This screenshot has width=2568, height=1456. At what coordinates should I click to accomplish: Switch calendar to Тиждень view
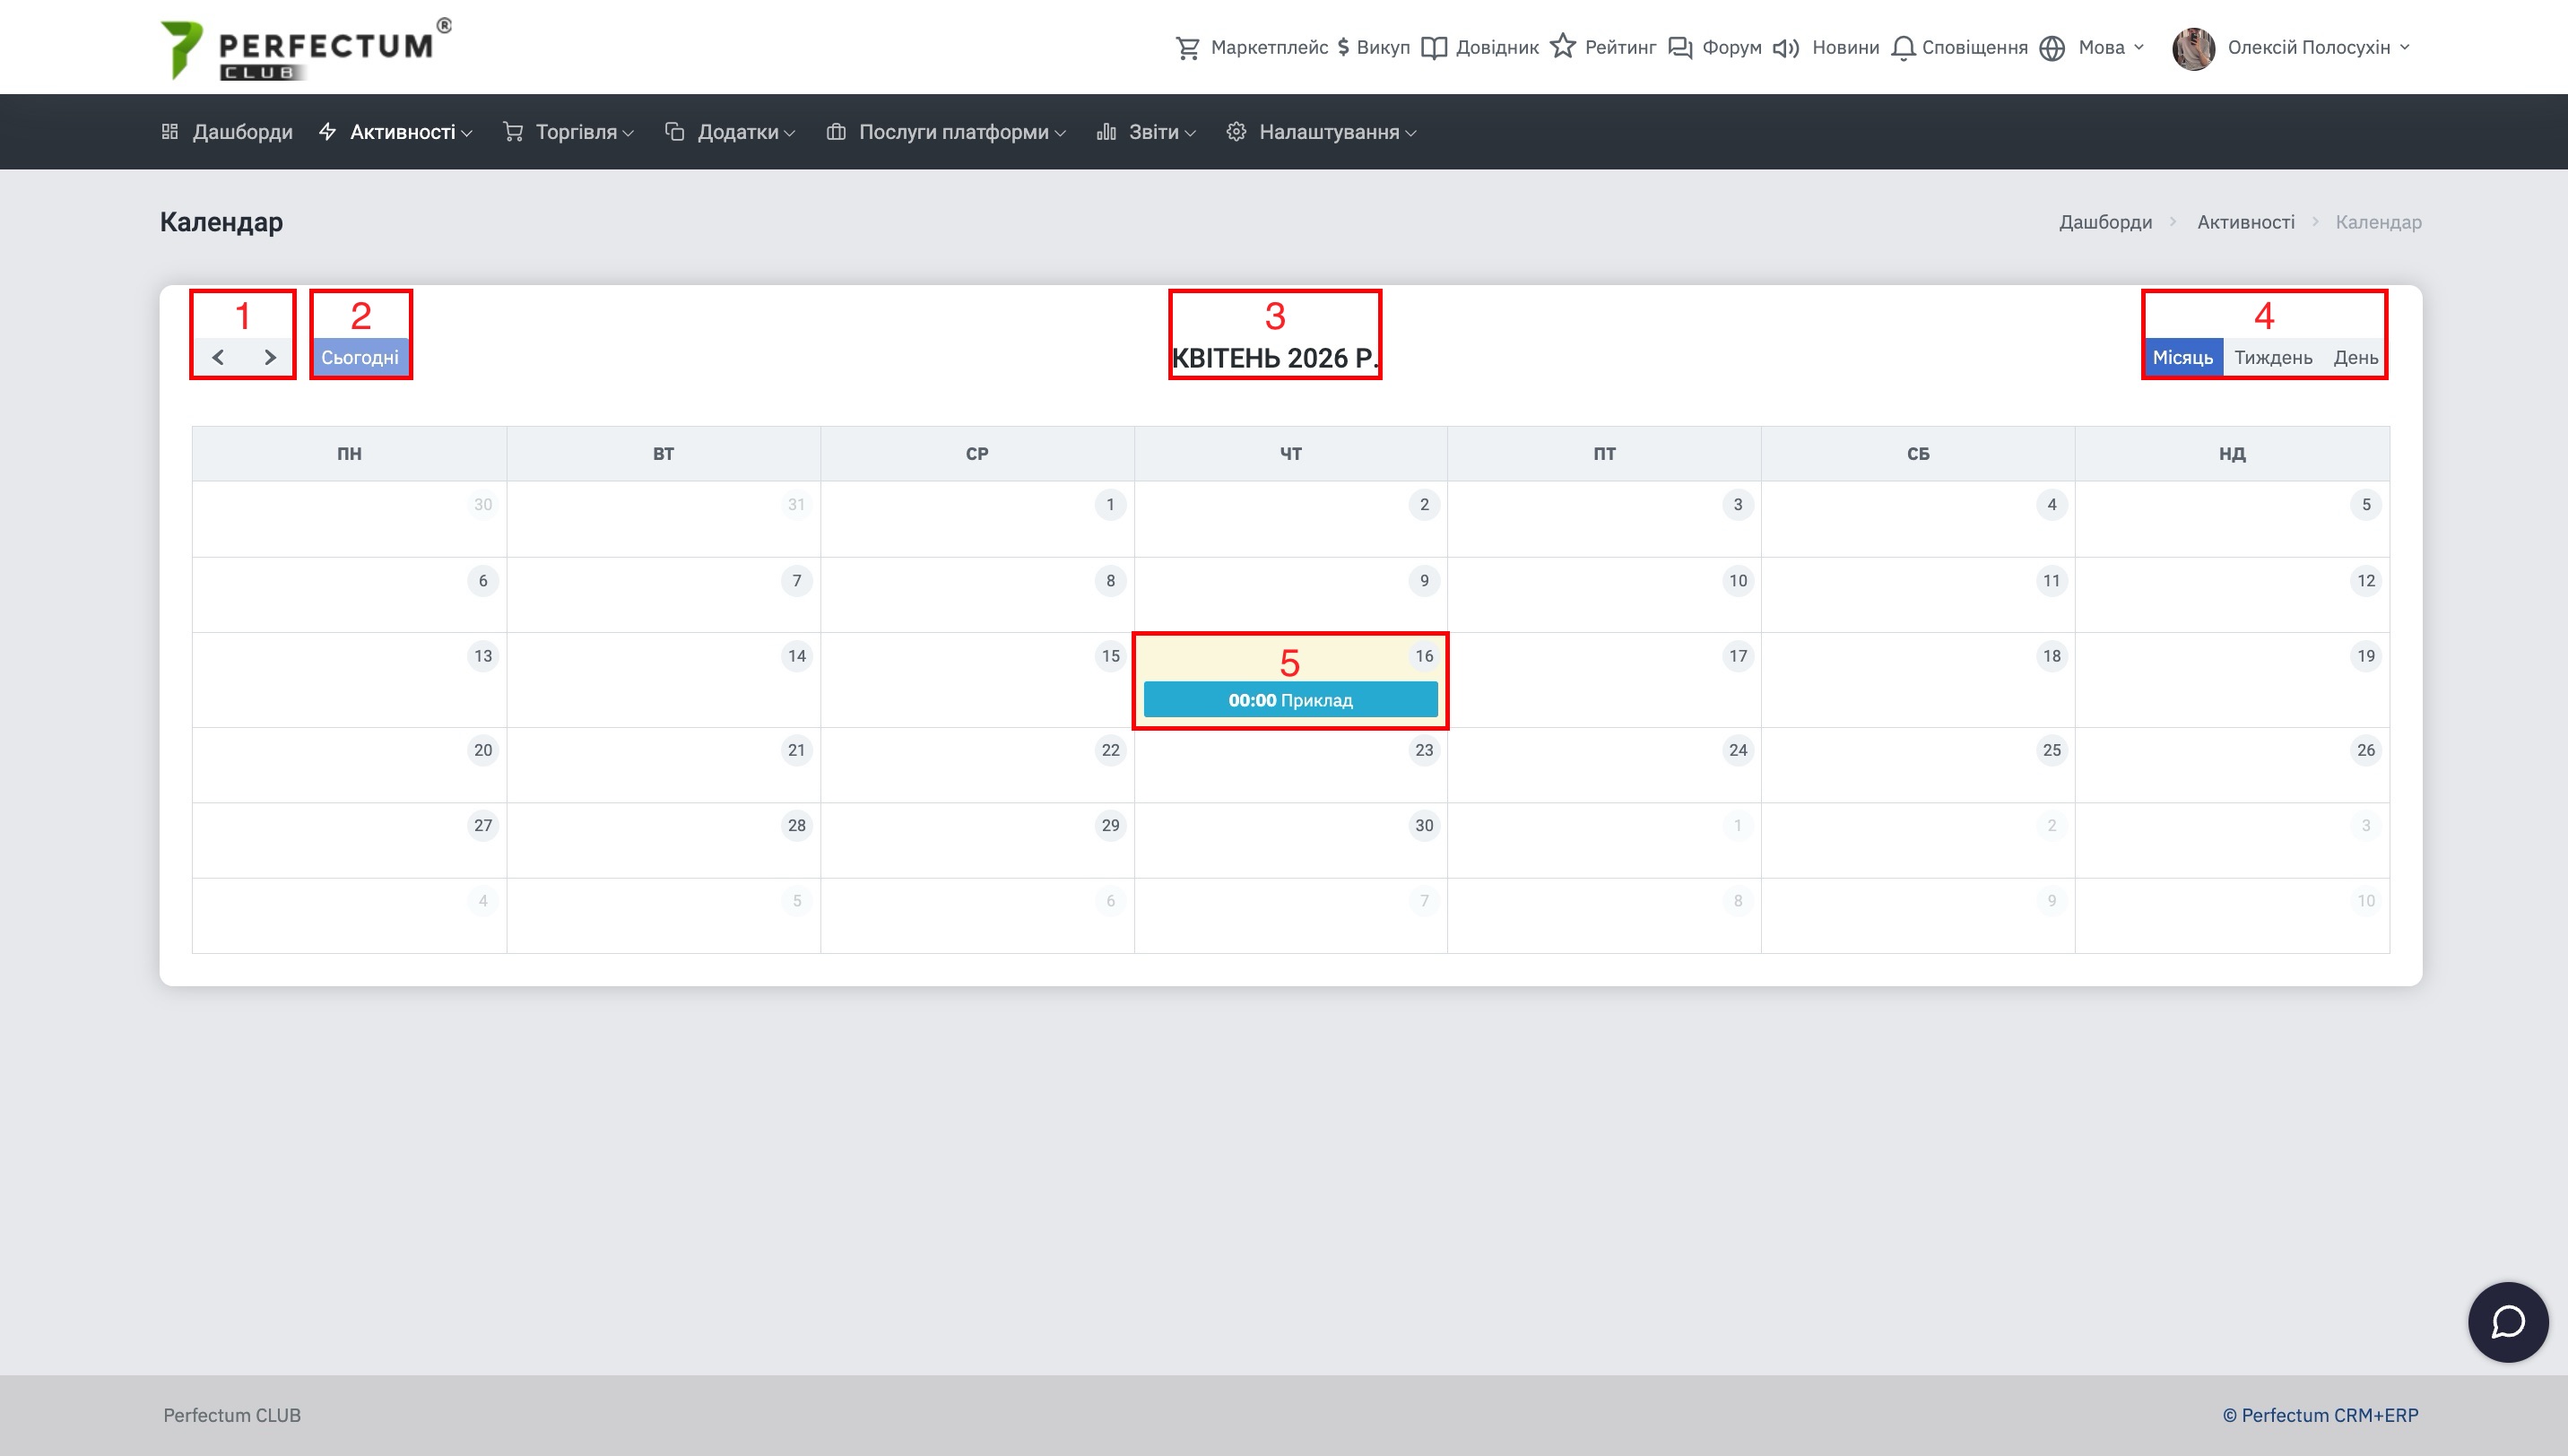coord(2272,357)
